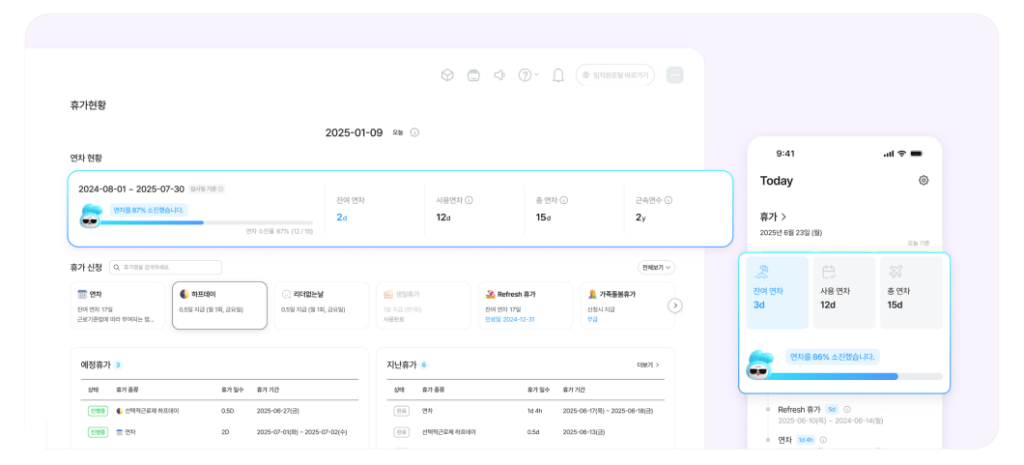This screenshot has height=465, width=1024.
Task: Select the mobile 총 연차 15d tile
Action: coord(912,293)
